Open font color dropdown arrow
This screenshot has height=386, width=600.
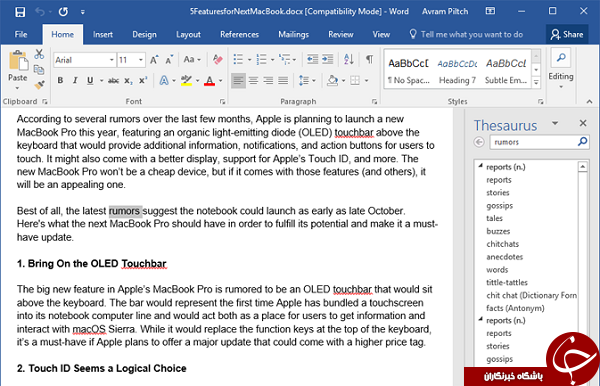tap(220, 81)
